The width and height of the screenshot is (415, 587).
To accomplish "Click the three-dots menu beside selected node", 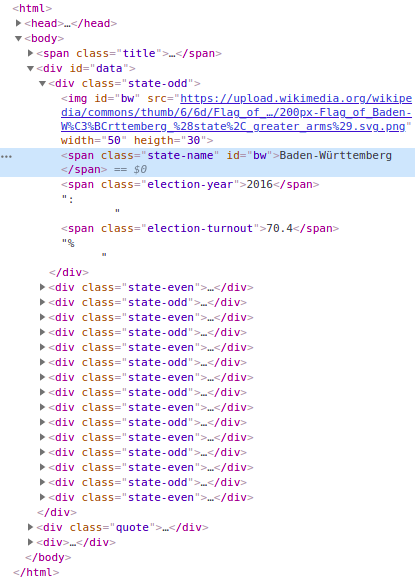I will pyautogui.click(x=6, y=156).
